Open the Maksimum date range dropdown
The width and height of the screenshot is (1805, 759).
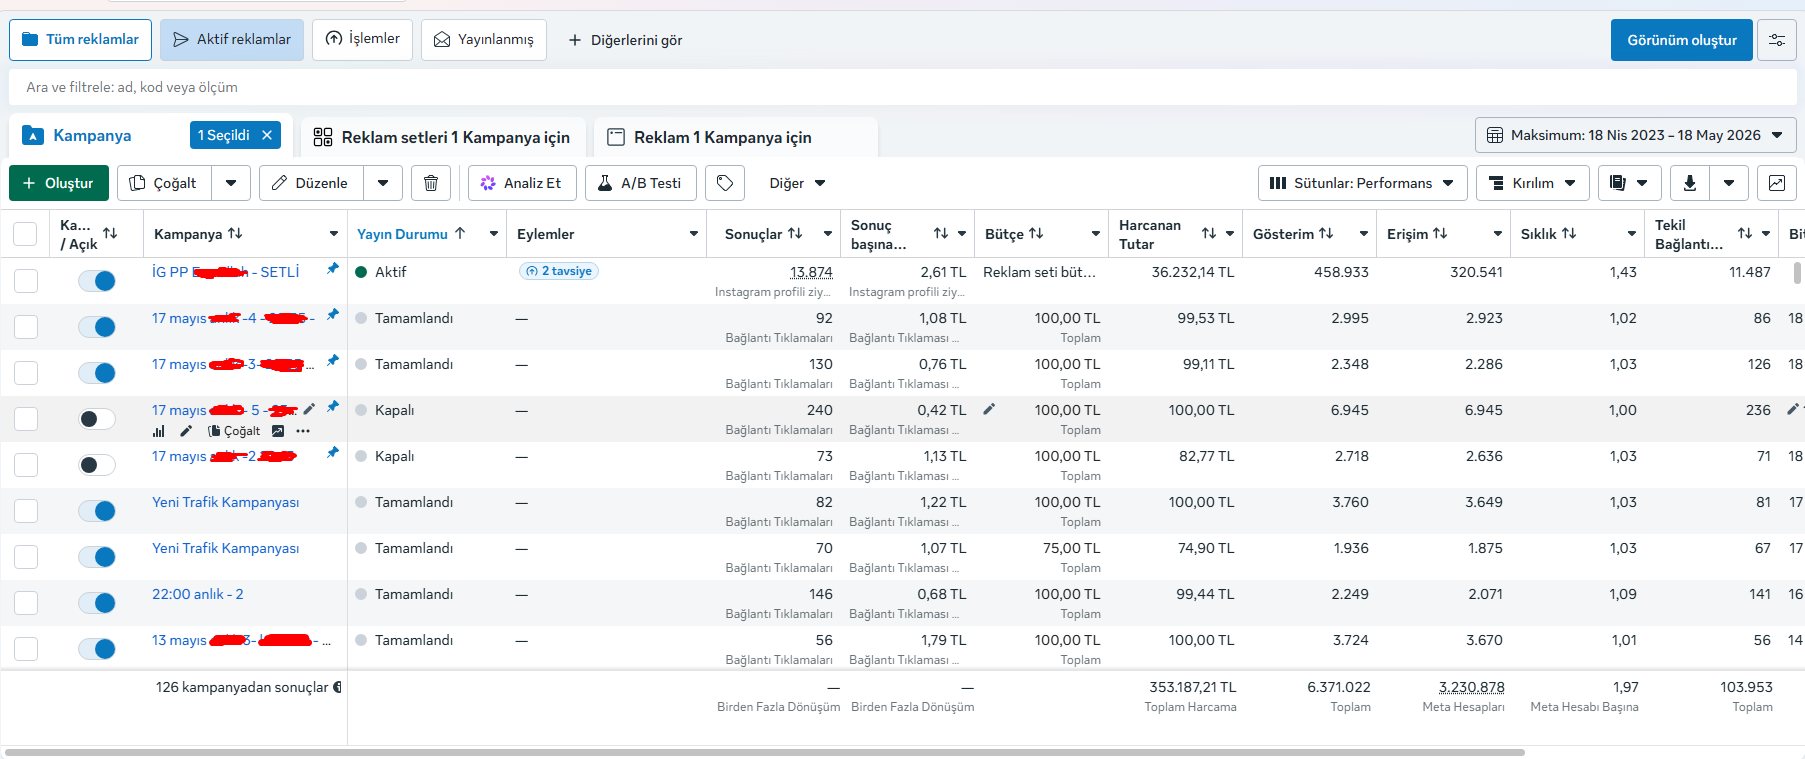(1635, 135)
